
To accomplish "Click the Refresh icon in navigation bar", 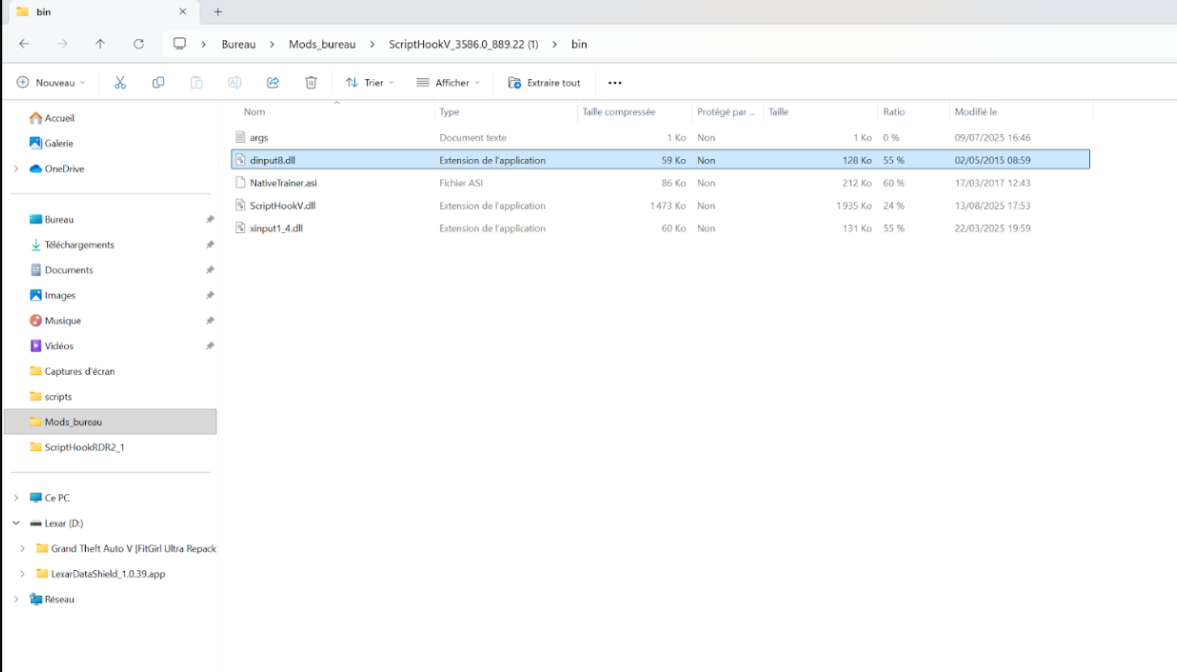I will [x=139, y=44].
